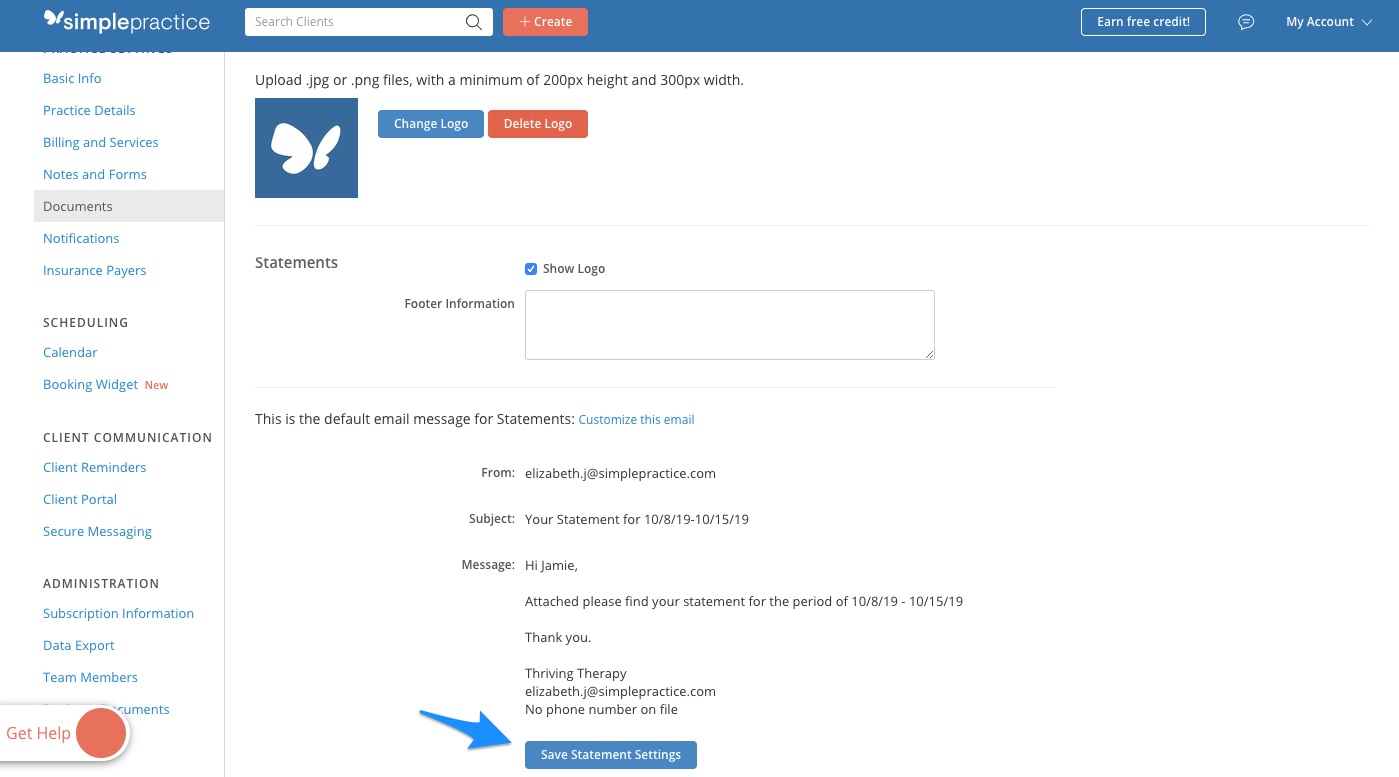1399x777 pixels.
Task: Click the Earn free credit button
Action: pos(1143,21)
